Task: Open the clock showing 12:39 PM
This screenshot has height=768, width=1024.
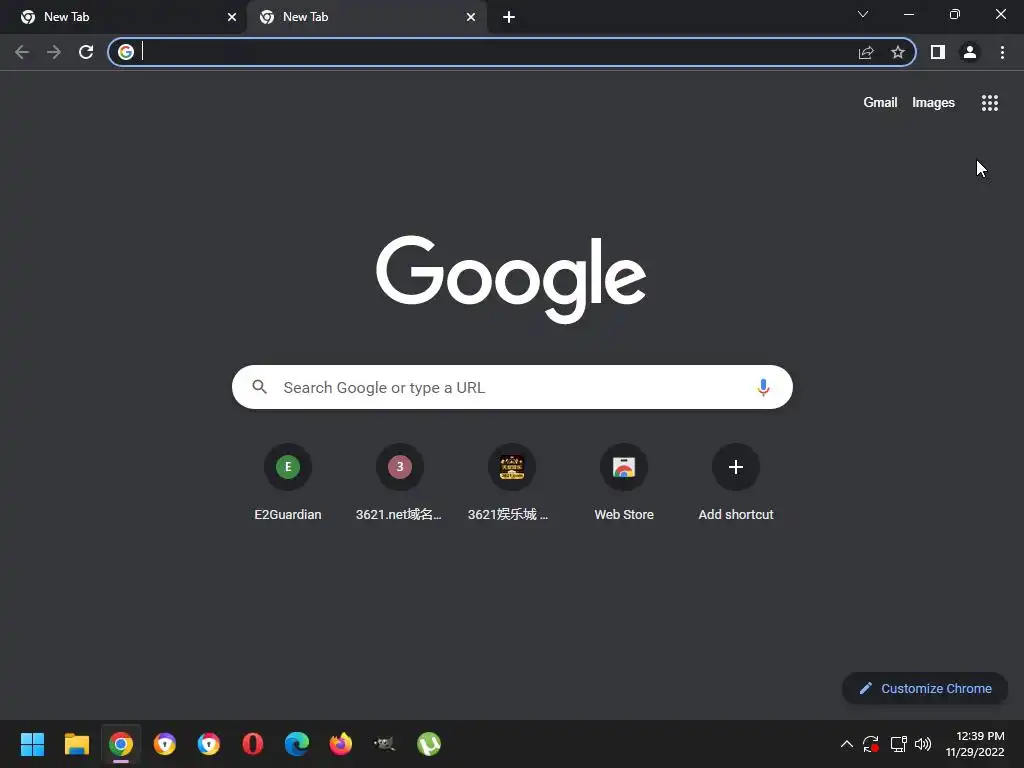Action: (x=975, y=744)
